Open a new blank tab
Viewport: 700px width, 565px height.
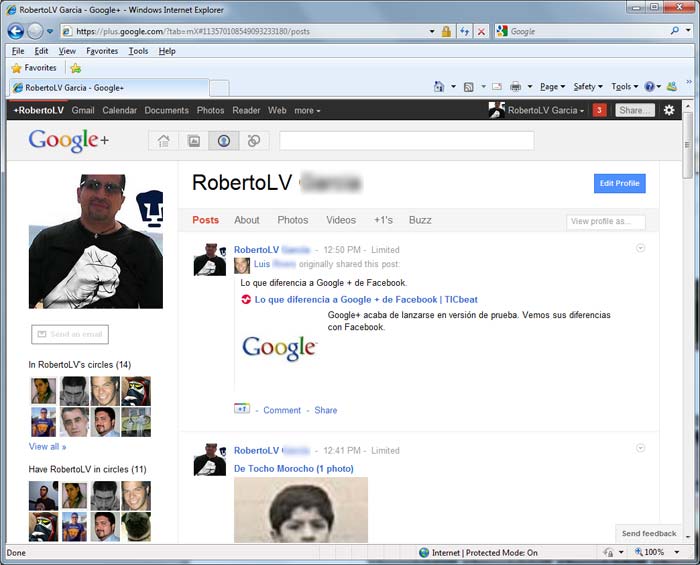point(219,88)
